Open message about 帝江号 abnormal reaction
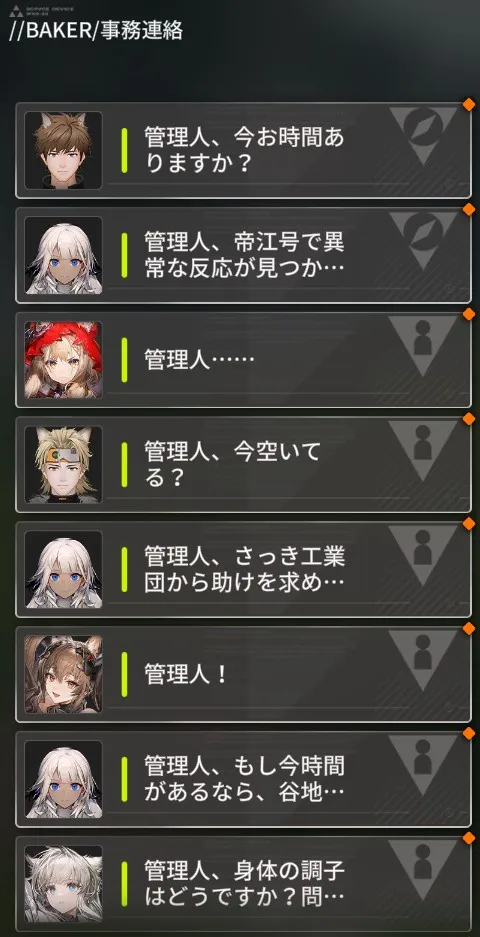The width and height of the screenshot is (480, 937). pos(243,255)
